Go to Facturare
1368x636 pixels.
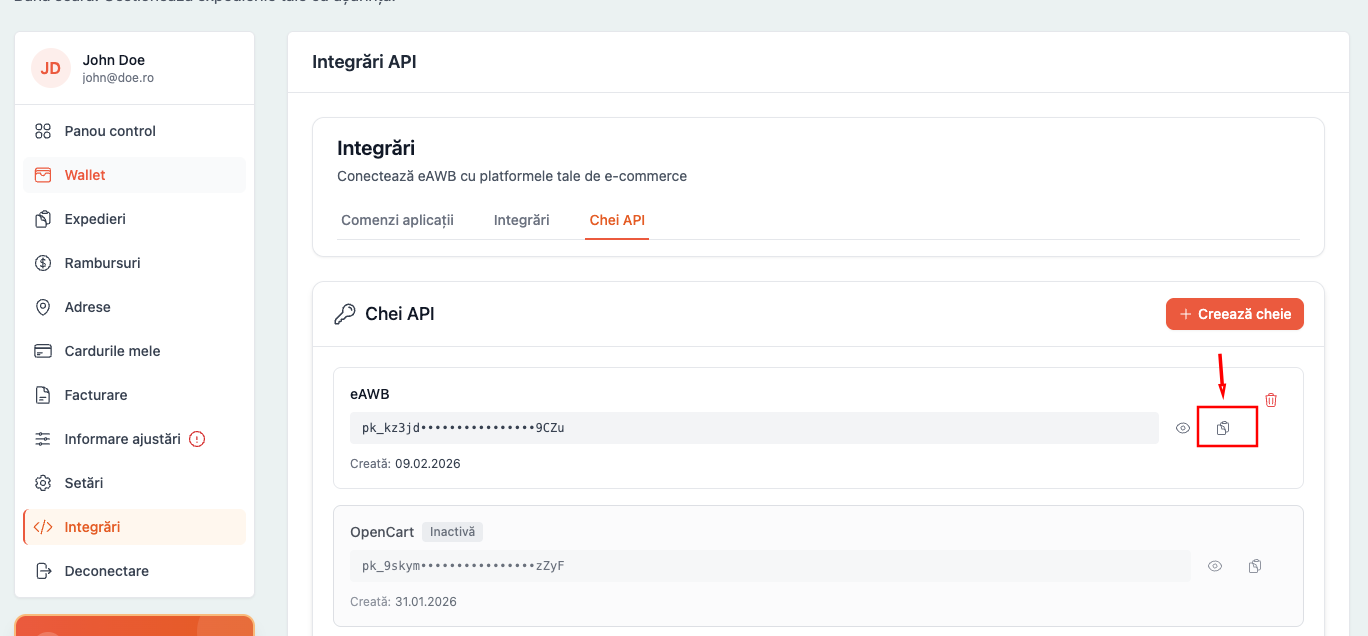pyautogui.click(x=134, y=395)
